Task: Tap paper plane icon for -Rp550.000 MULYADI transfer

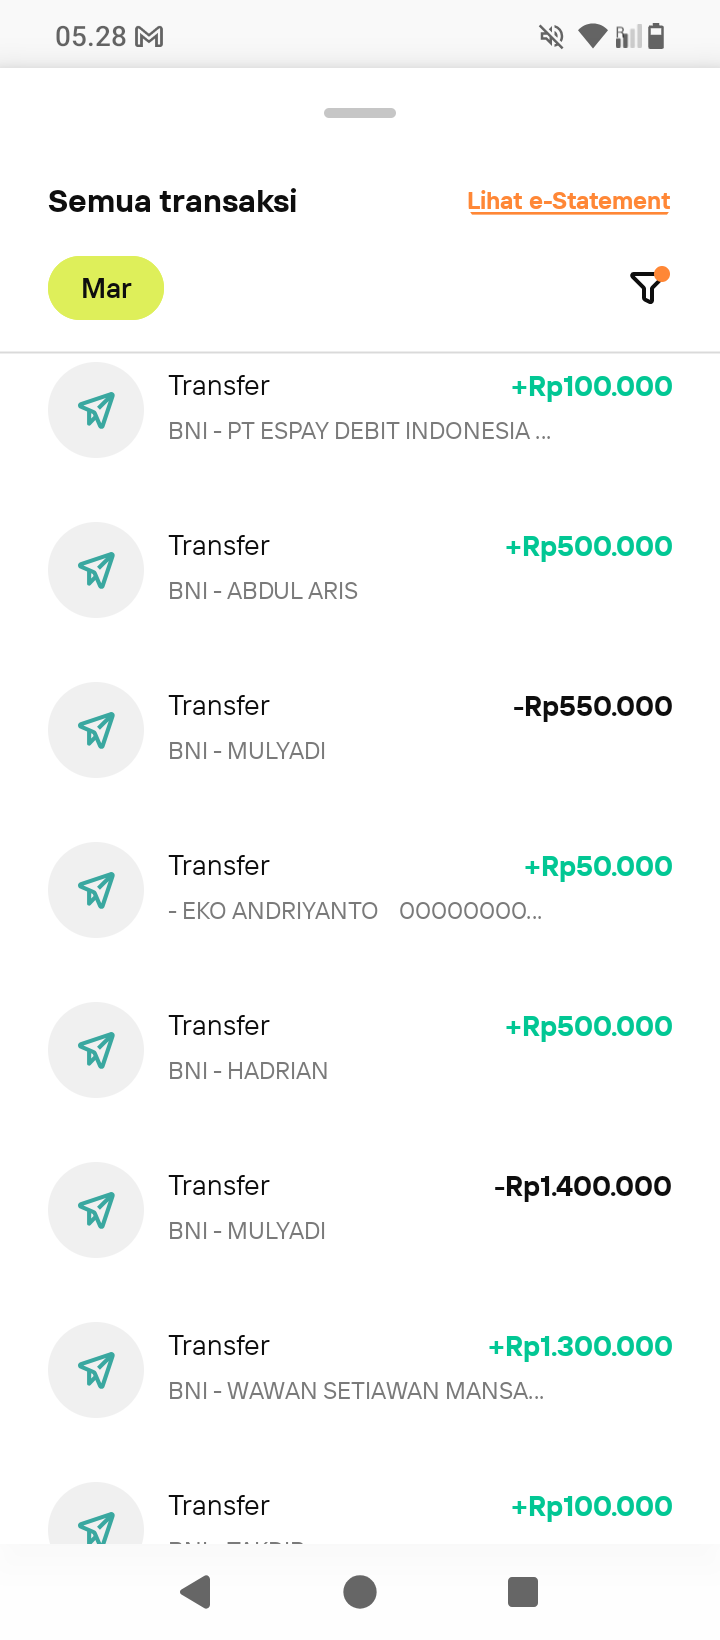Action: [x=96, y=730]
